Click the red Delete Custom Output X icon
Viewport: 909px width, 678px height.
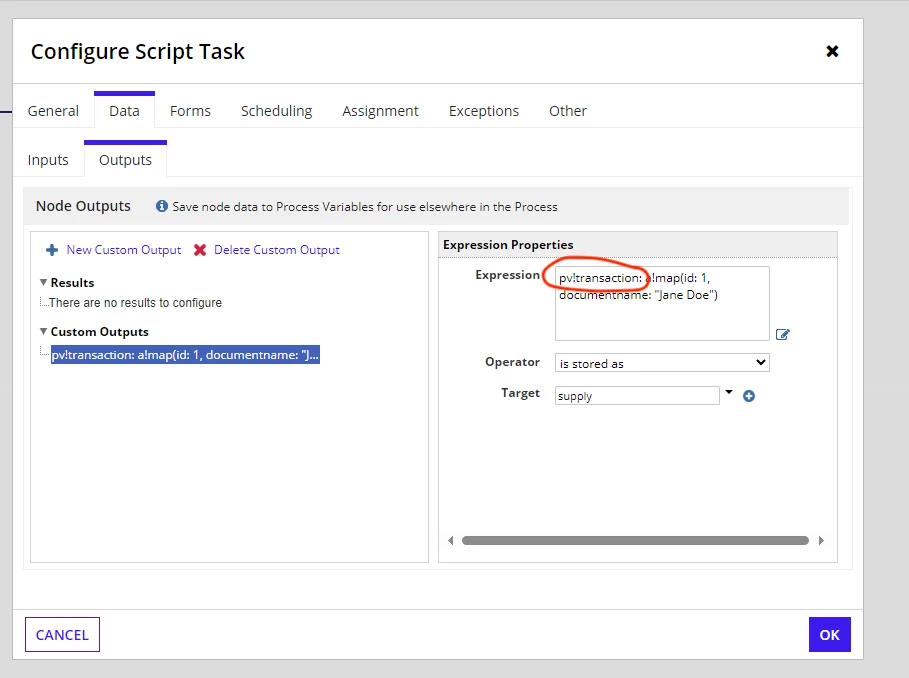[x=200, y=250]
